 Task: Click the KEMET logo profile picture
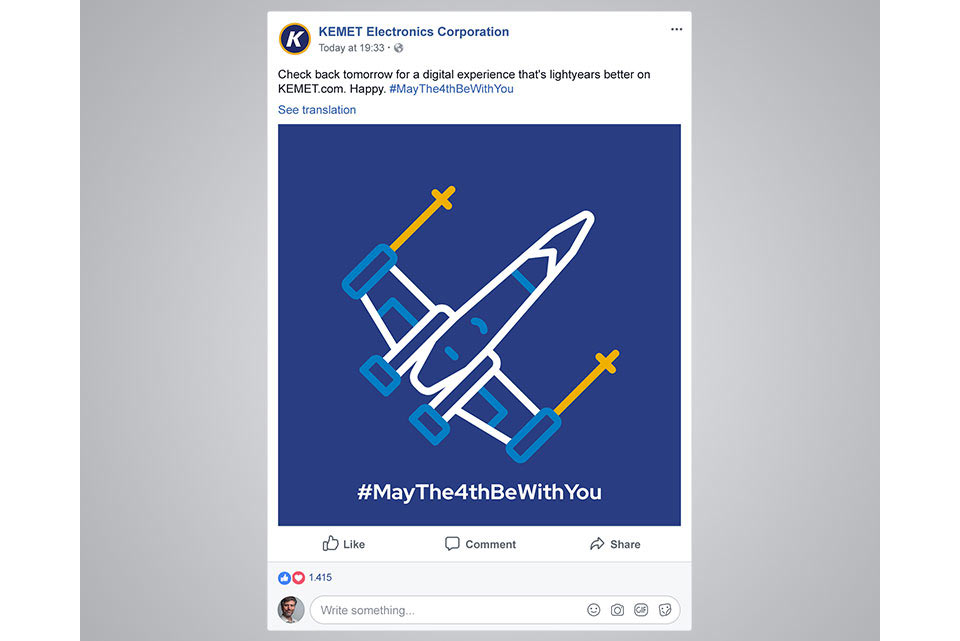(x=294, y=39)
